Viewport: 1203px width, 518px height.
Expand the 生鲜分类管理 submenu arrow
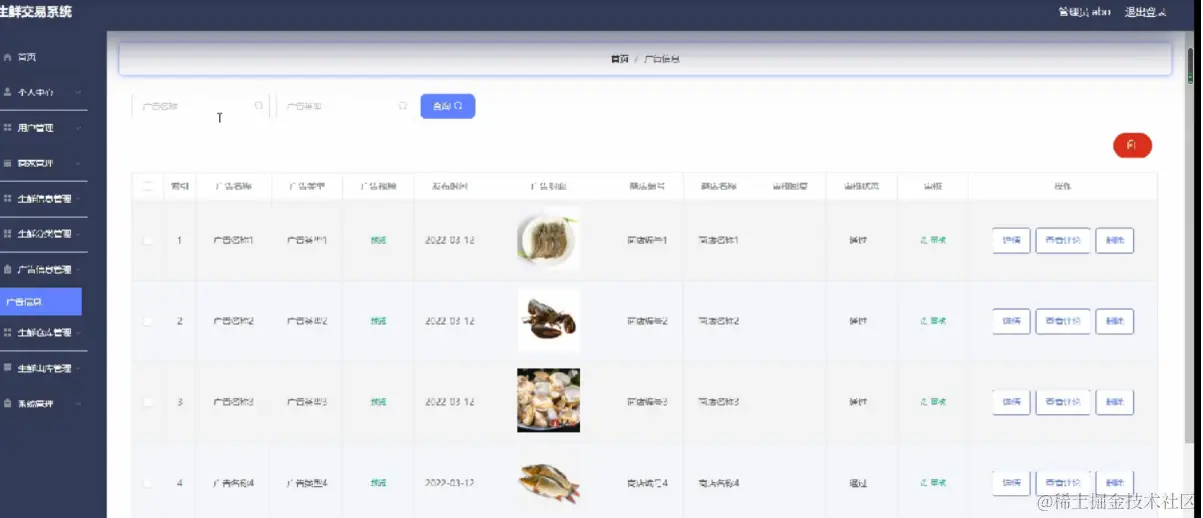click(x=78, y=234)
